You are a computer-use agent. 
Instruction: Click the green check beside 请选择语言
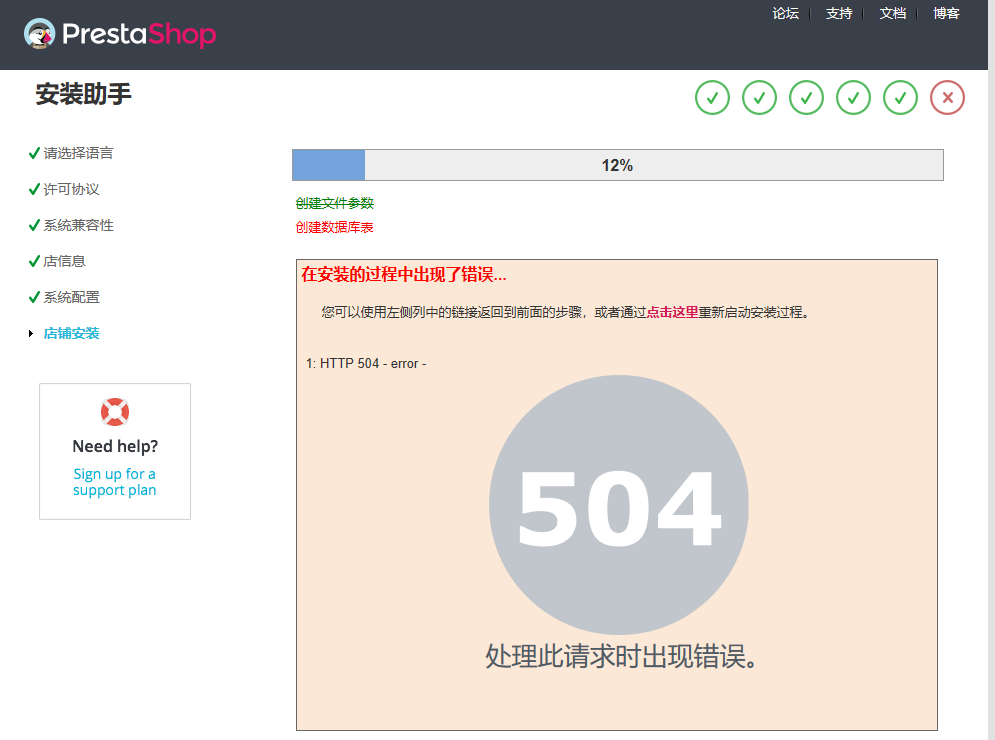33,153
